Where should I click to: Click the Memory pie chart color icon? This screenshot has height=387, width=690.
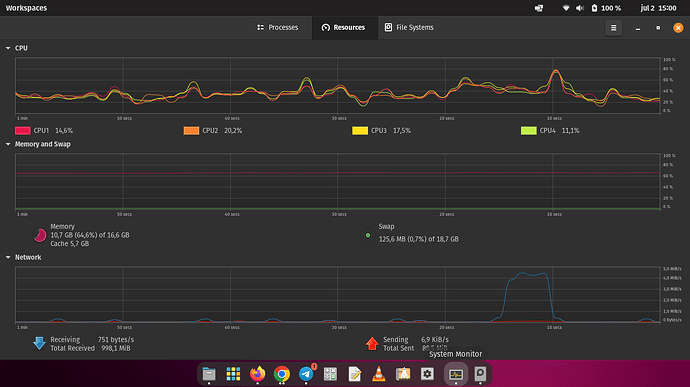coord(40,235)
